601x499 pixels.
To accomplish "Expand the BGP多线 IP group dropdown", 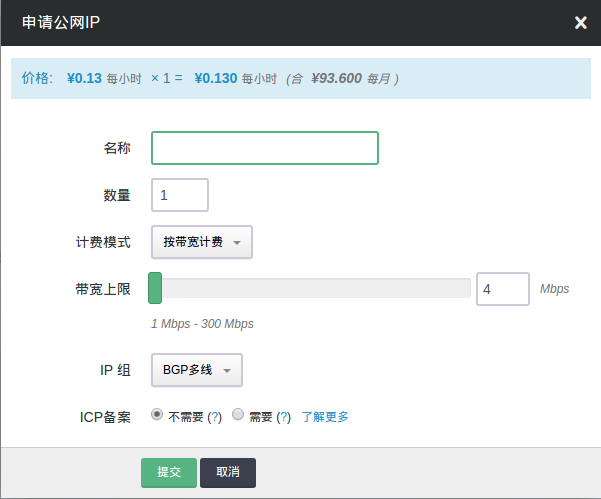I will tap(197, 370).
